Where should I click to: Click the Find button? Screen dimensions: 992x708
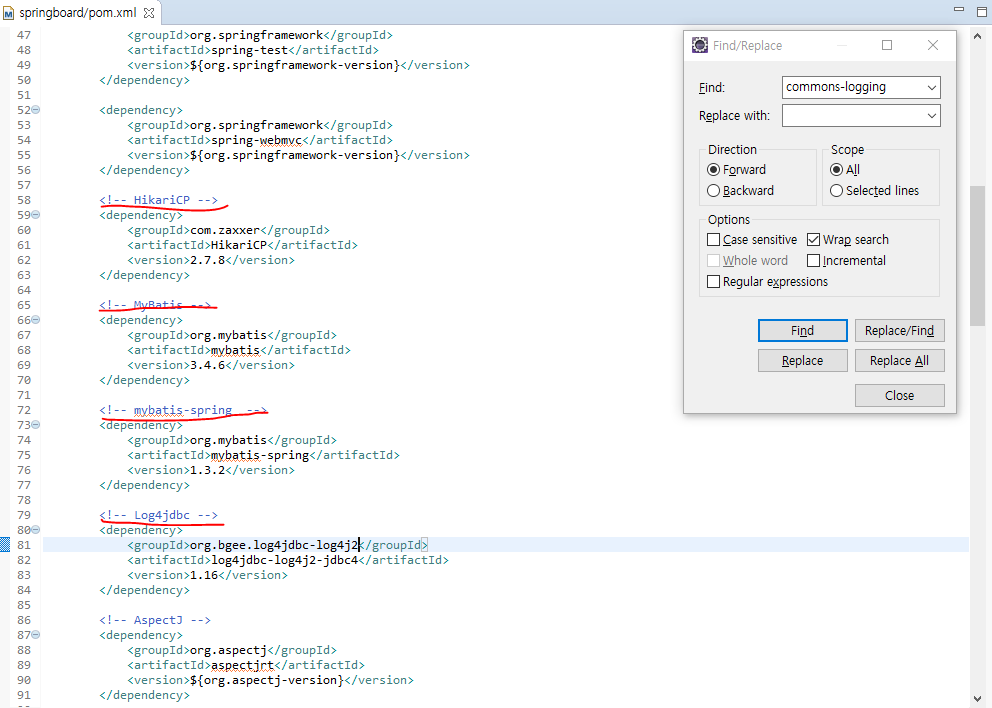[x=802, y=330]
